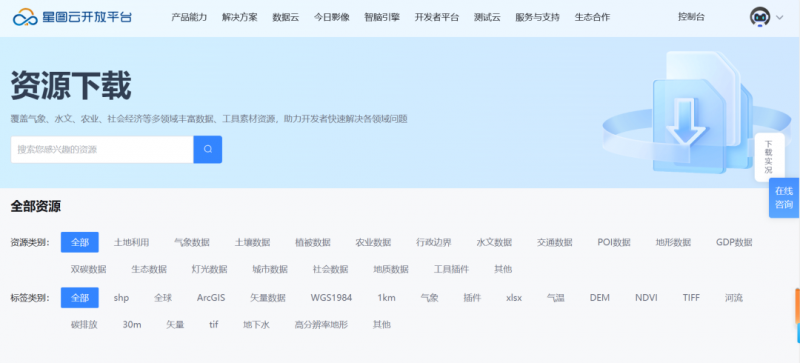Click the resource search input field
Viewport: 800px width, 363px height.
pos(102,150)
